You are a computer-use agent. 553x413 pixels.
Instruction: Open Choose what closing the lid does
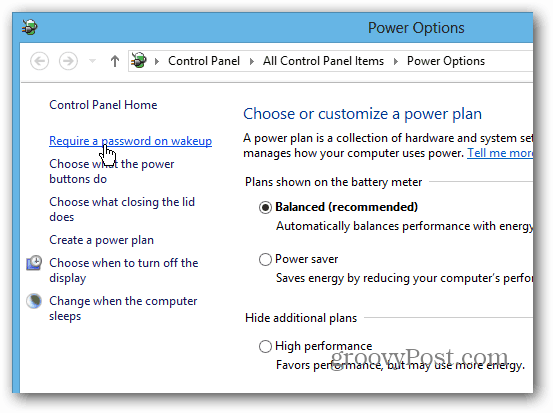(122, 209)
